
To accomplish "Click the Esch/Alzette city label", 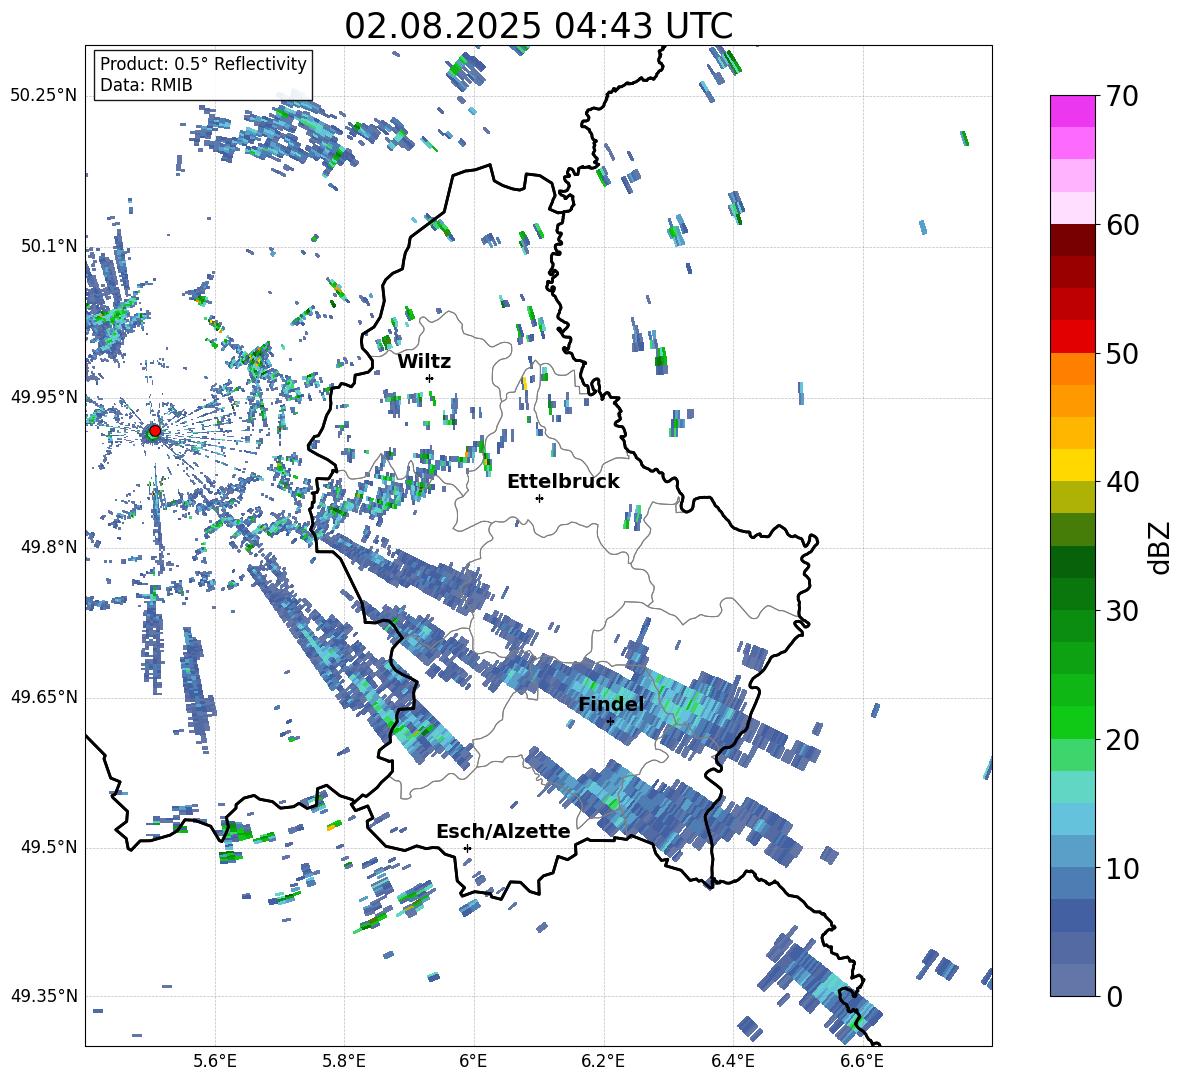I will 503,831.
